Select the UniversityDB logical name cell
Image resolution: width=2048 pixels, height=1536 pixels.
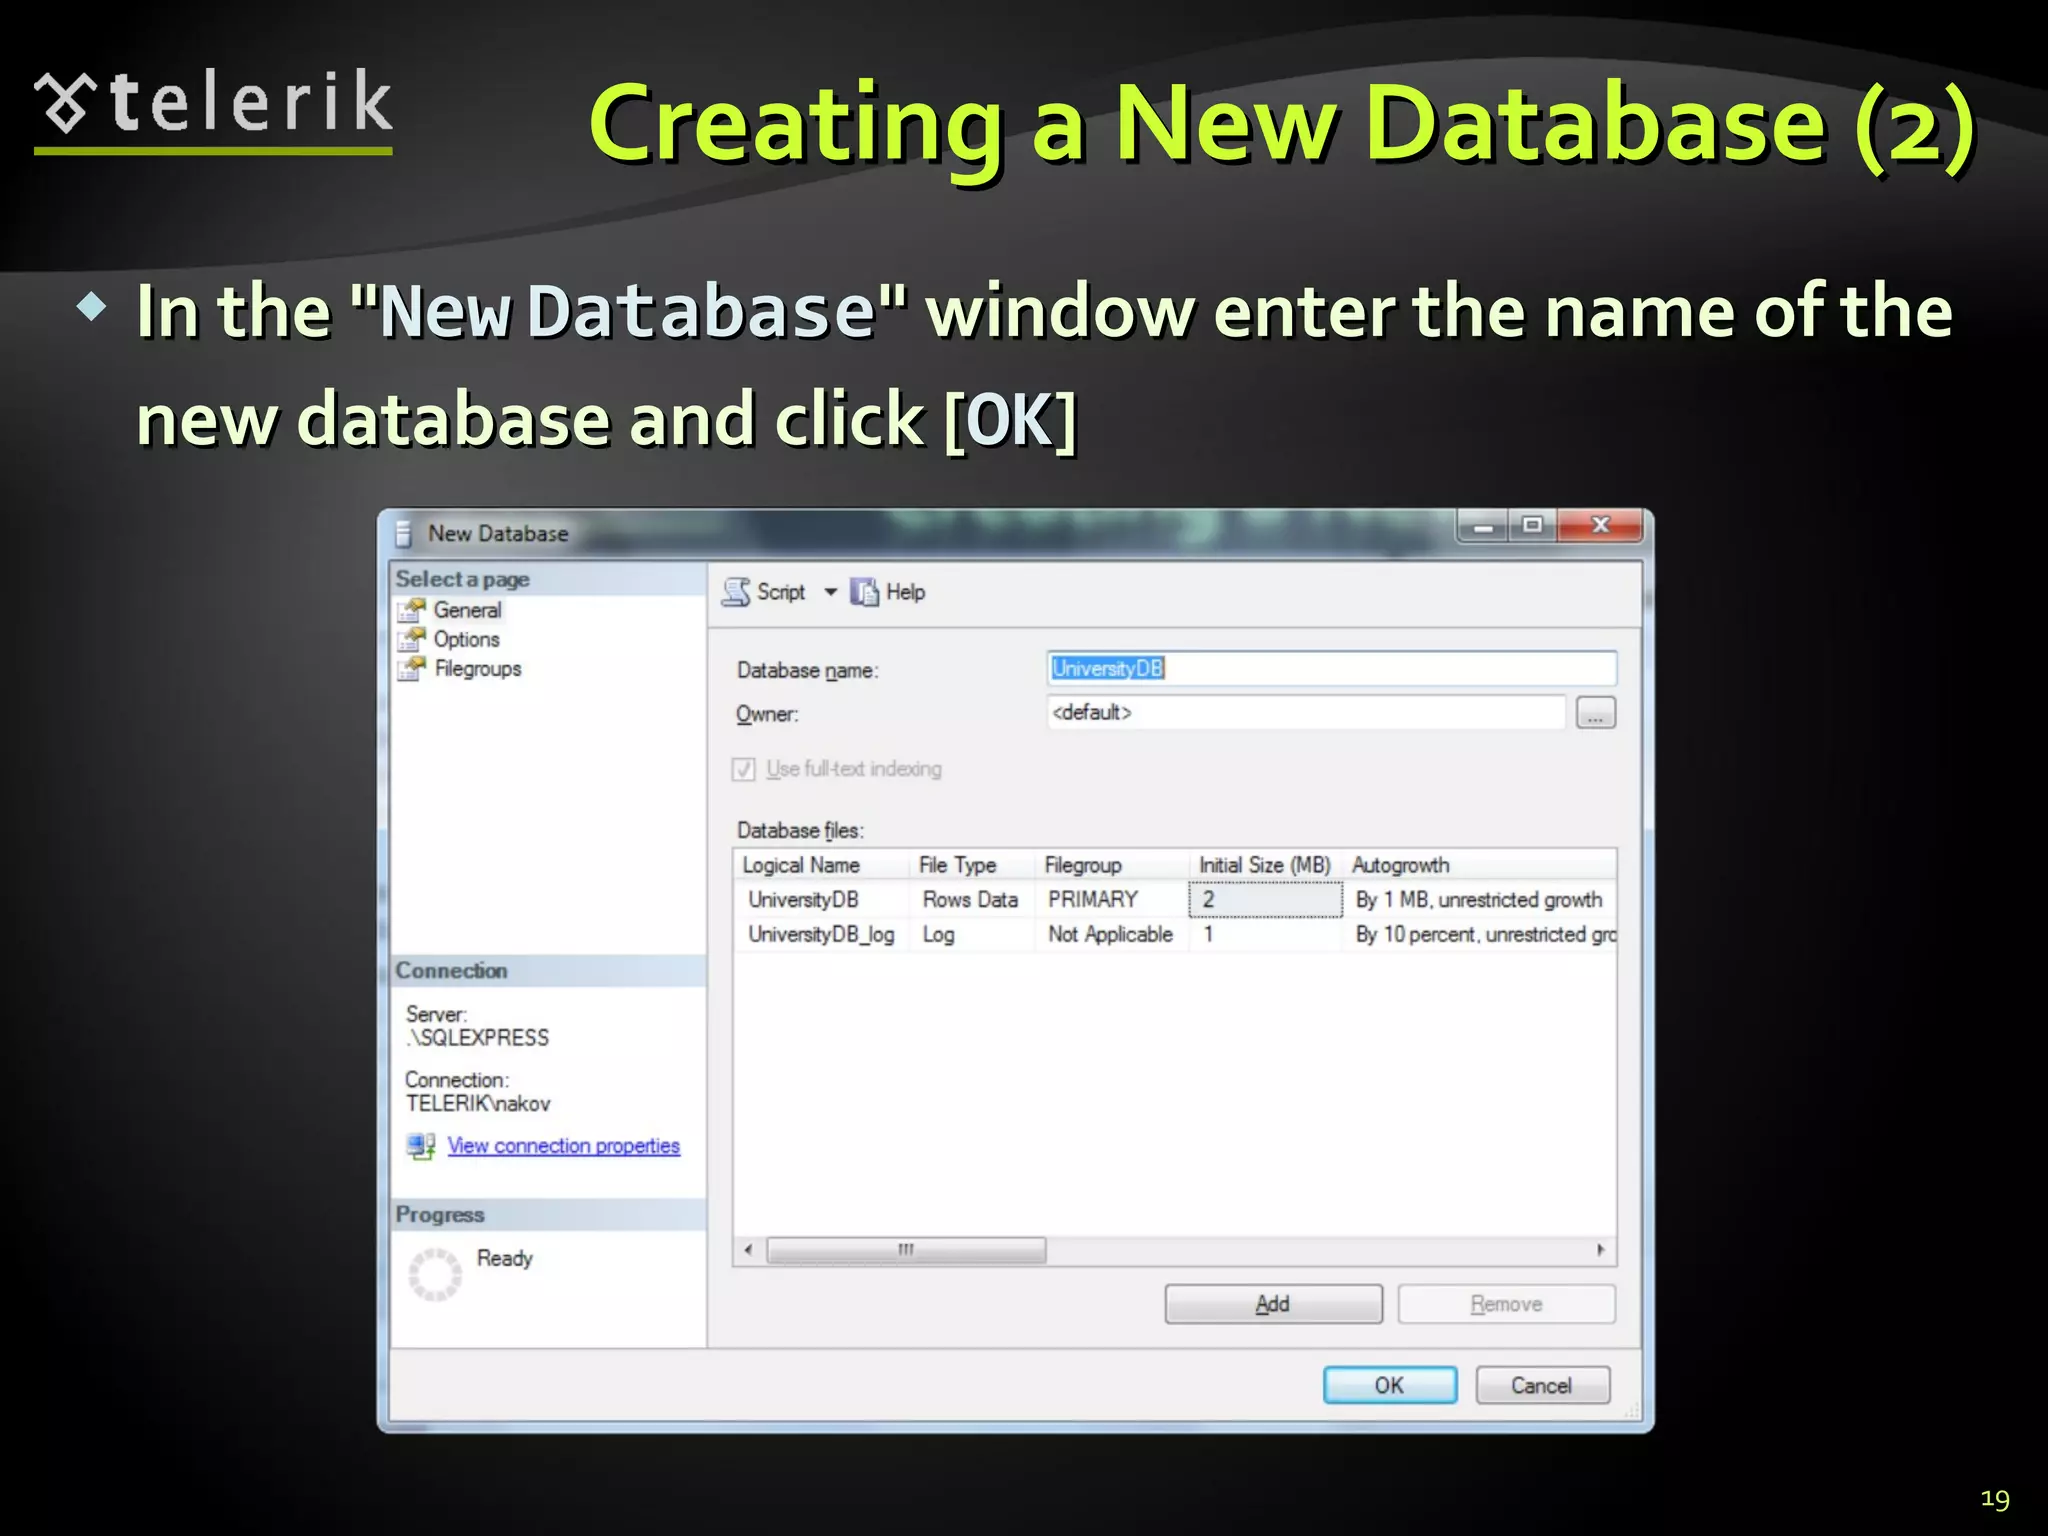click(821, 899)
